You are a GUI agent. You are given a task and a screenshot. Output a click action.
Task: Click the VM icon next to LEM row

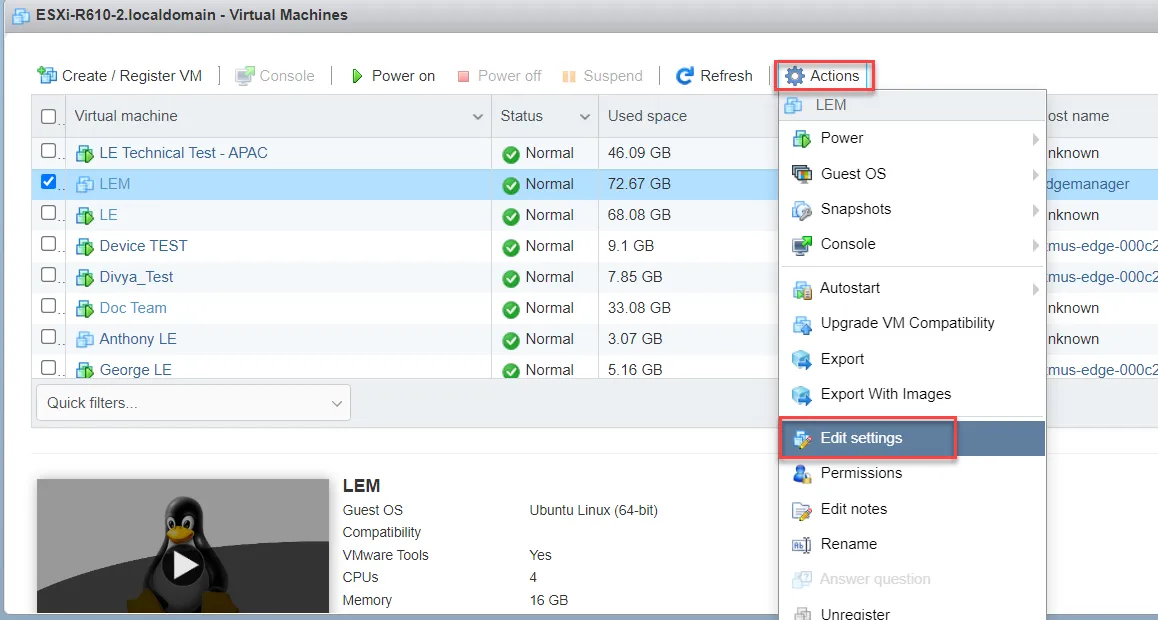pos(85,185)
